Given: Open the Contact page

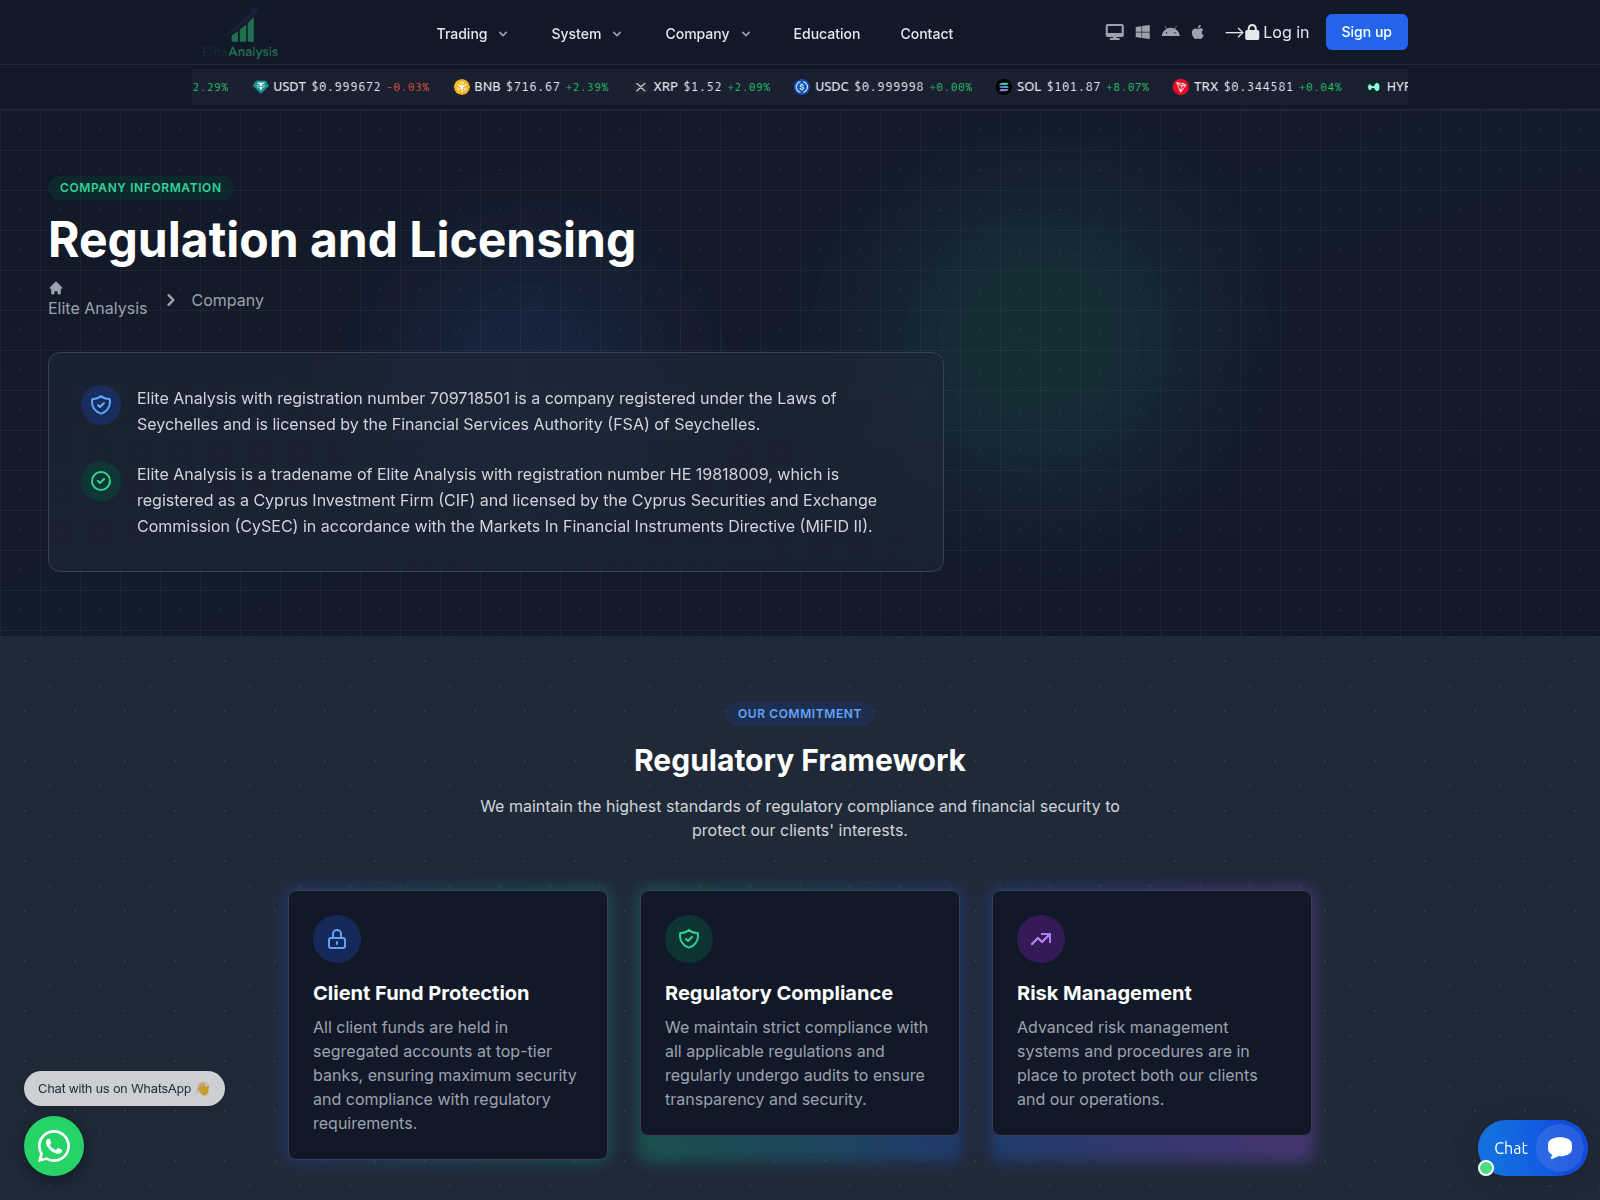Looking at the screenshot, I should coord(927,34).
